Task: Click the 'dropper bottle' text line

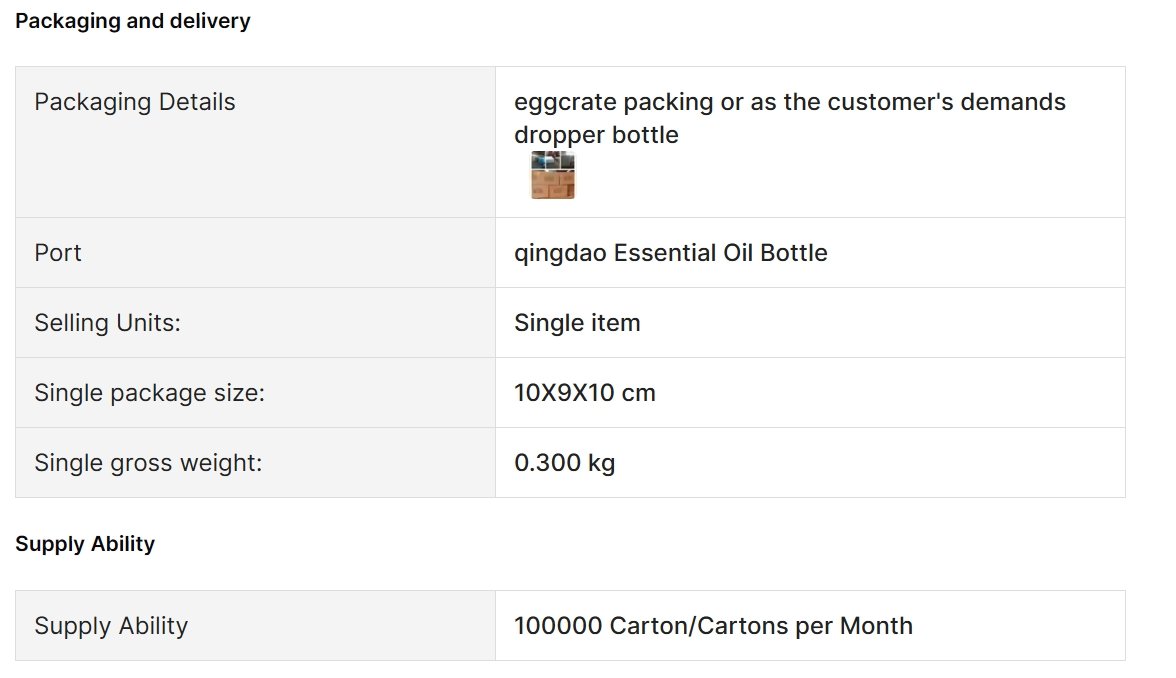Action: [596, 135]
